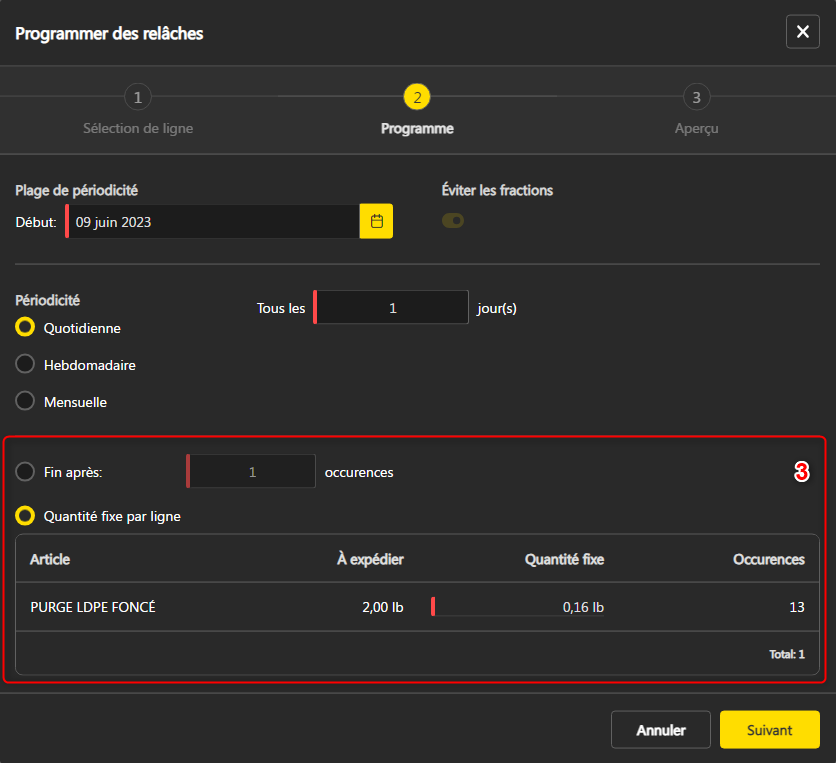Jump to step 3 Aperçu
The image size is (836, 763).
(x=696, y=97)
